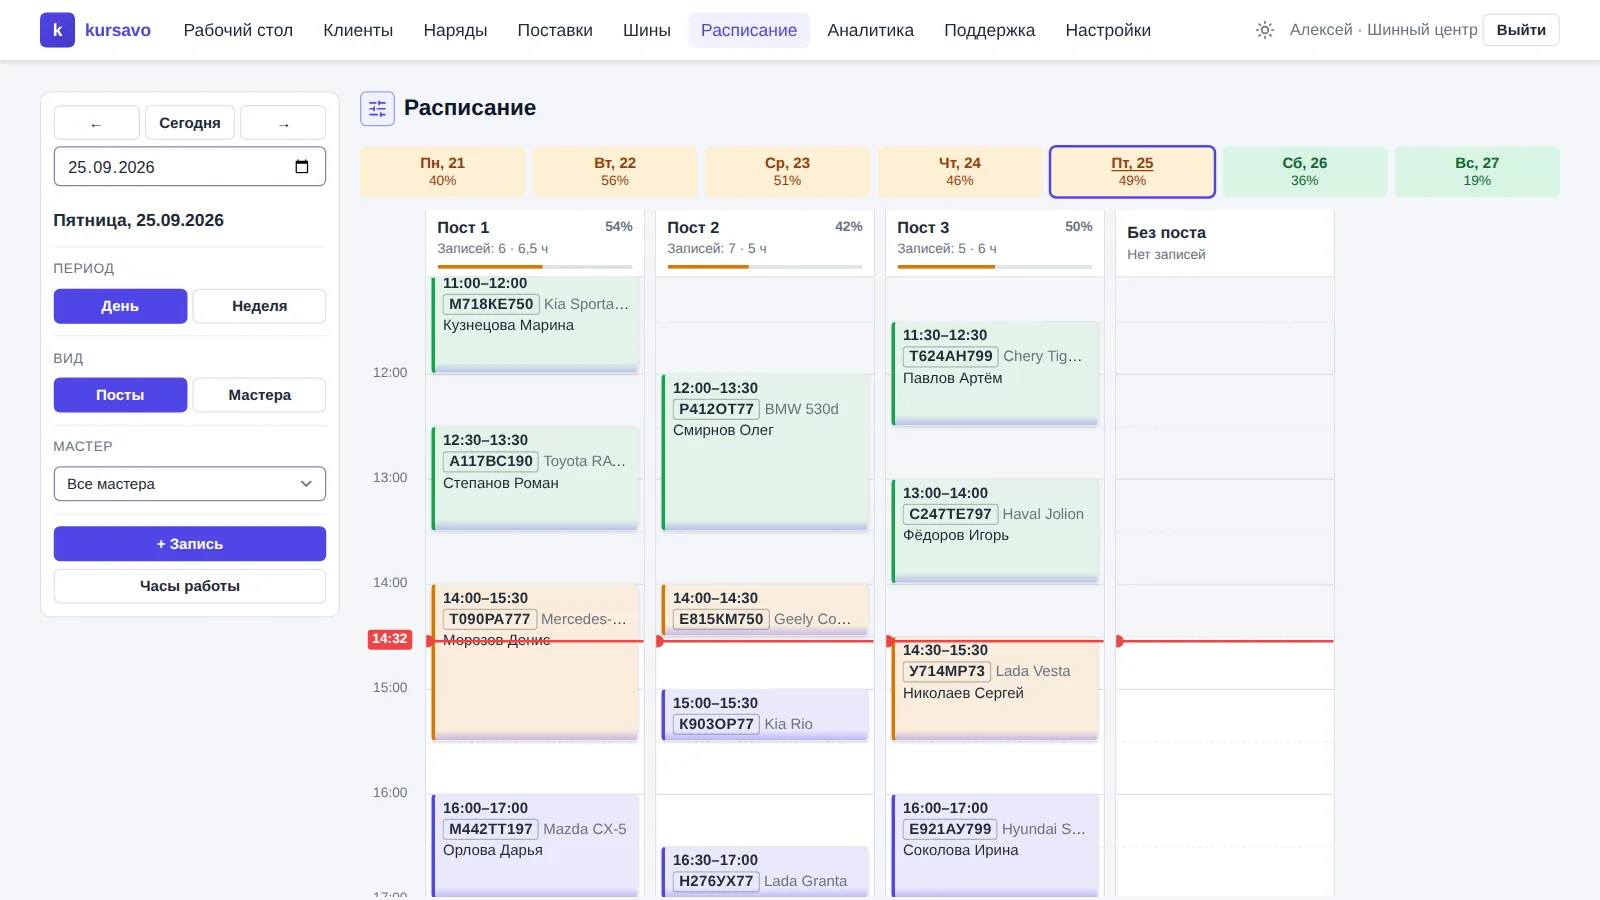Screen dimensions: 1600x900
Task: Open the calendar picker icon in date field
Action: click(x=302, y=167)
